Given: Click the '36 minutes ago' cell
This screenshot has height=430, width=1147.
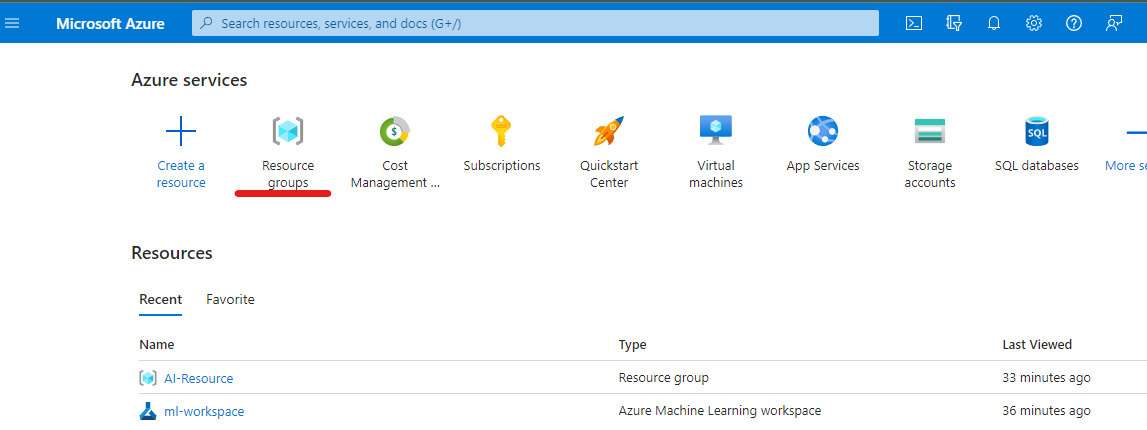Looking at the screenshot, I should pyautogui.click(x=1046, y=411).
